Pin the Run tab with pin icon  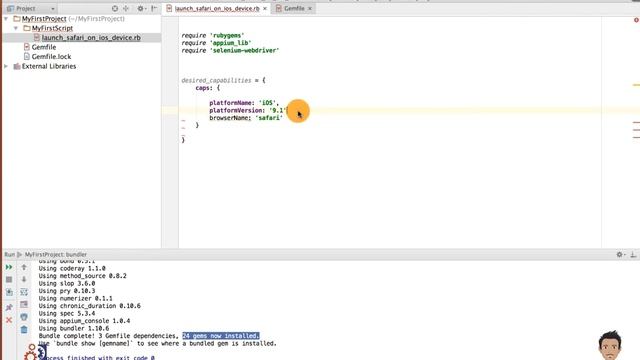tap(9, 307)
